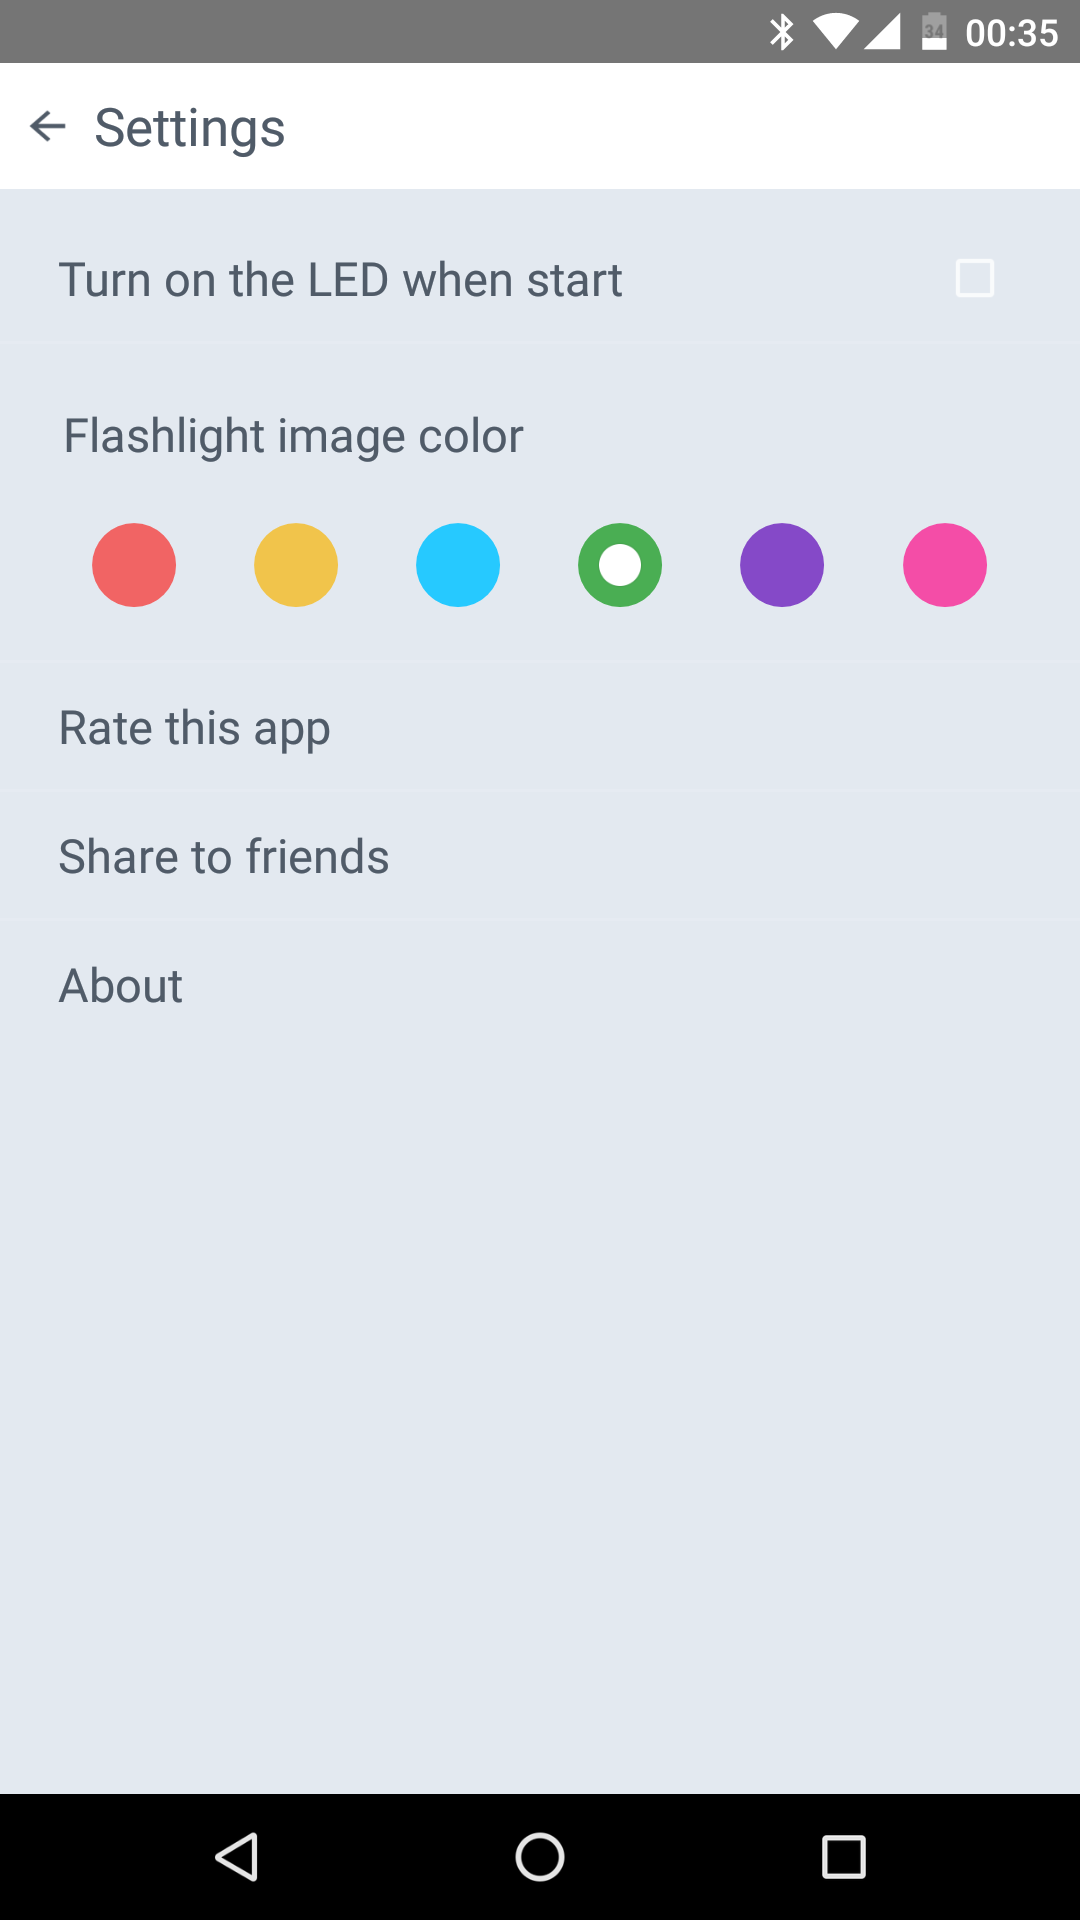Screen dimensions: 1080x1920
Task: Tap the Turn on the LED label
Action: pos(340,280)
